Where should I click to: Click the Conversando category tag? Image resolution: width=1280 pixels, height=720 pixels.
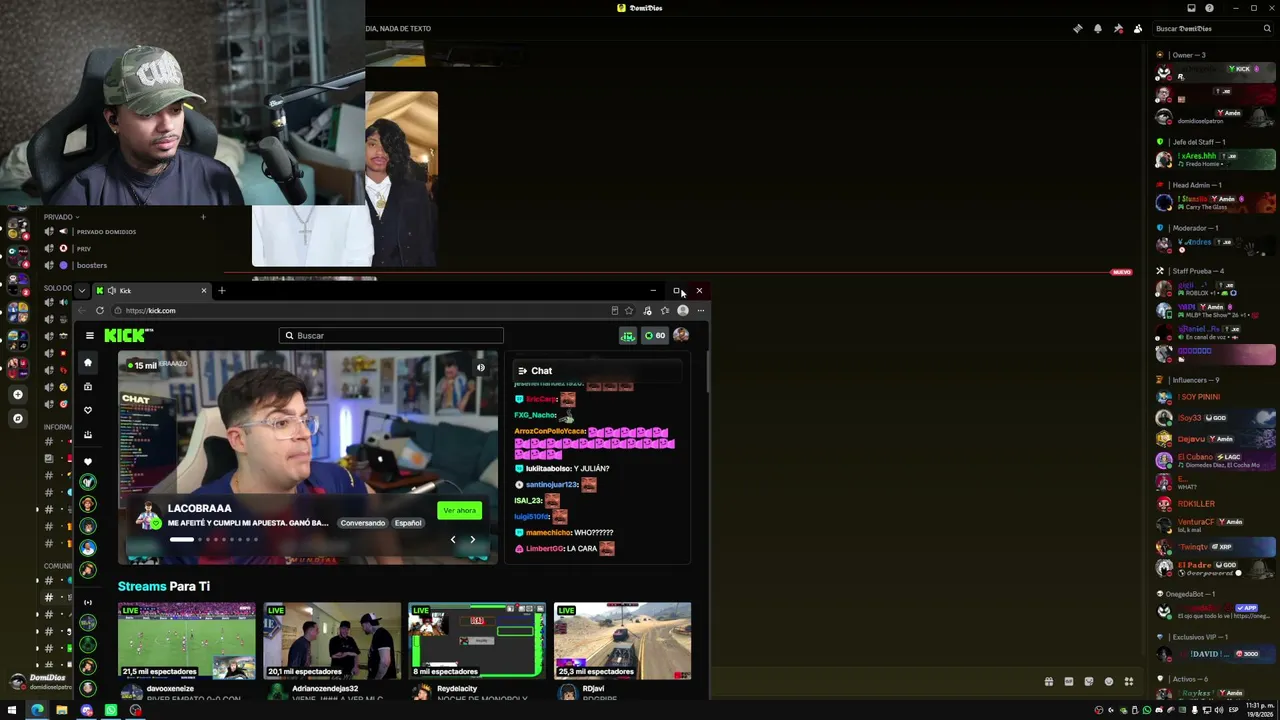(x=362, y=523)
